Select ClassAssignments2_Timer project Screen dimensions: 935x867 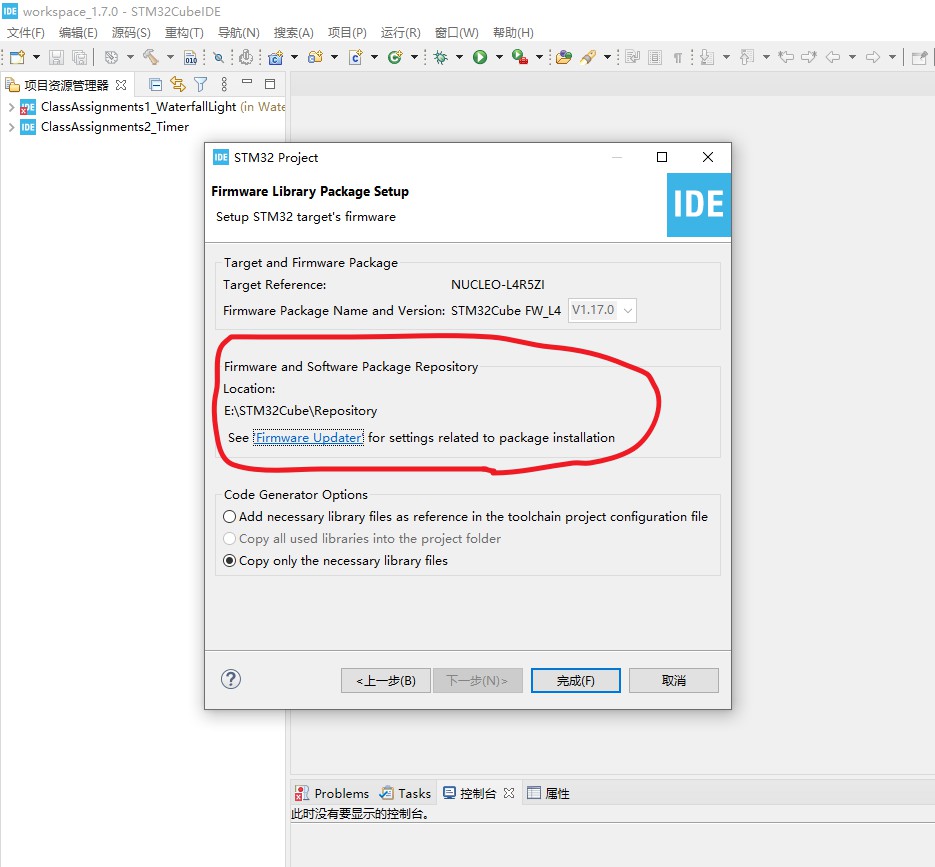click(114, 127)
